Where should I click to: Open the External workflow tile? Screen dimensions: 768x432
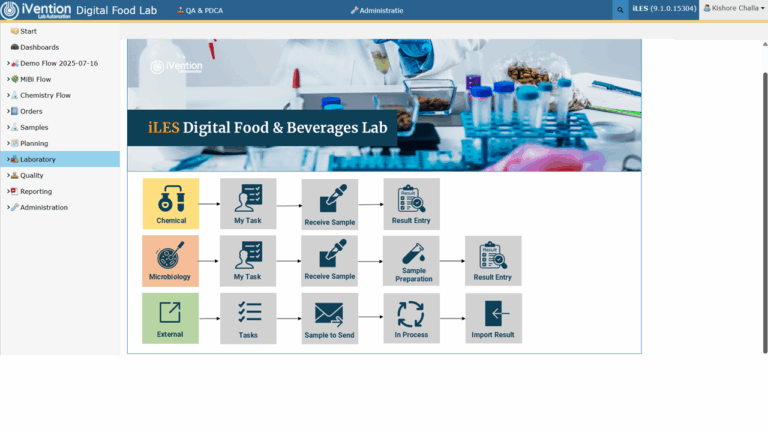click(x=170, y=318)
